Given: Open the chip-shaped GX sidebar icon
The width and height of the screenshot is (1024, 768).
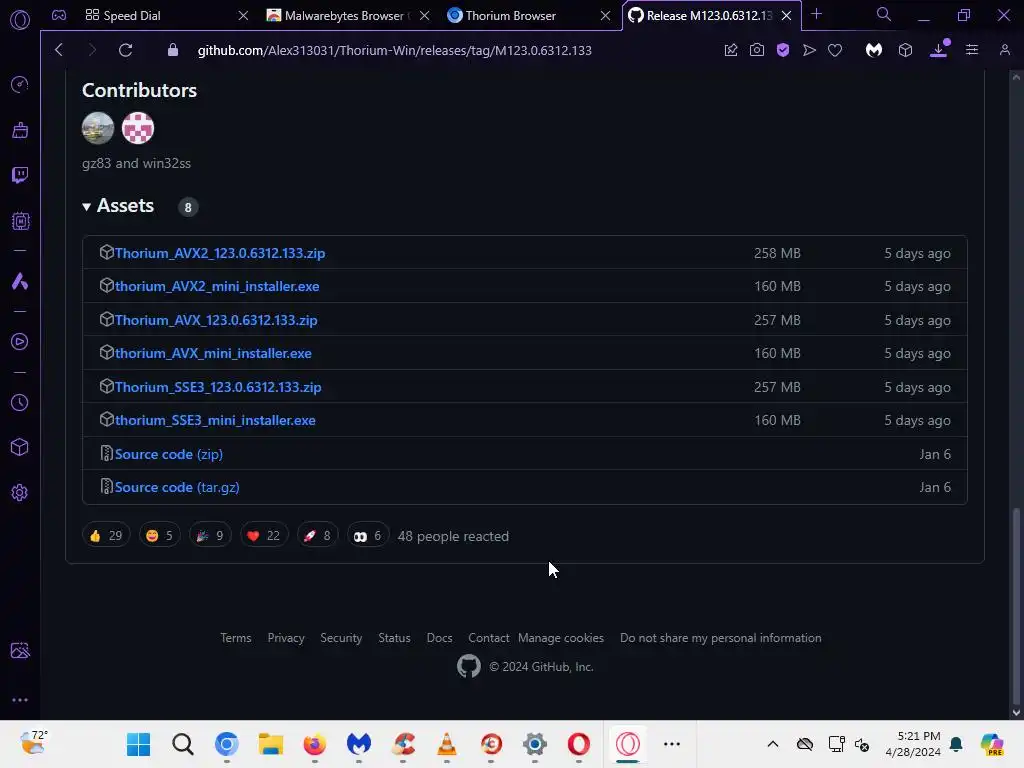Looking at the screenshot, I should click(20, 221).
